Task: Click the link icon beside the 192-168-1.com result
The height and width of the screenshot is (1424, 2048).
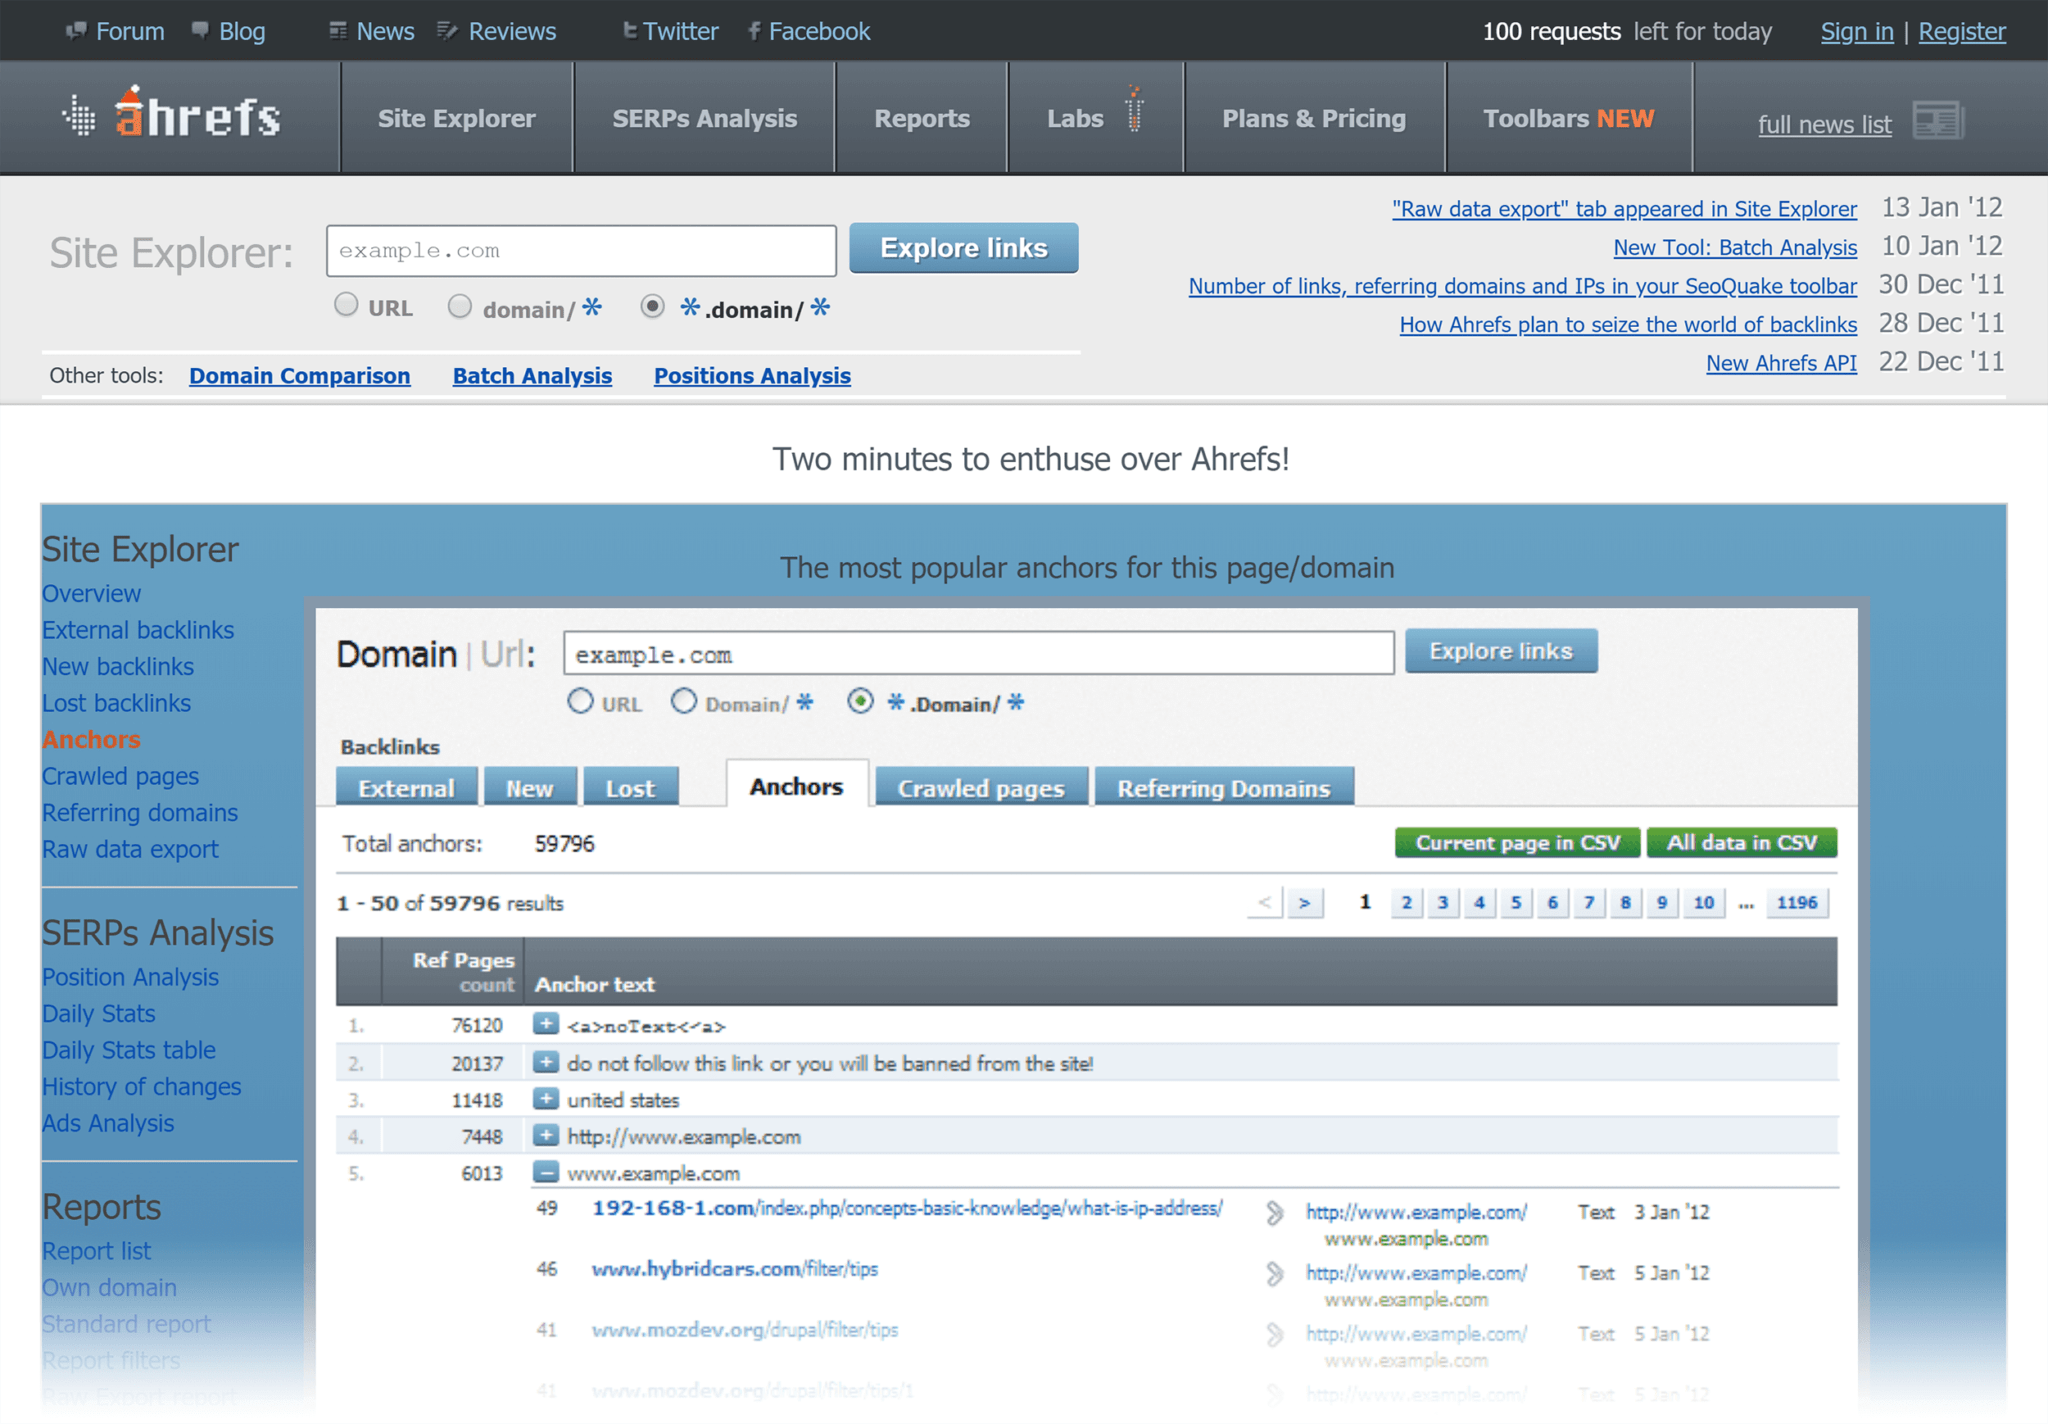Action: [x=1275, y=1212]
